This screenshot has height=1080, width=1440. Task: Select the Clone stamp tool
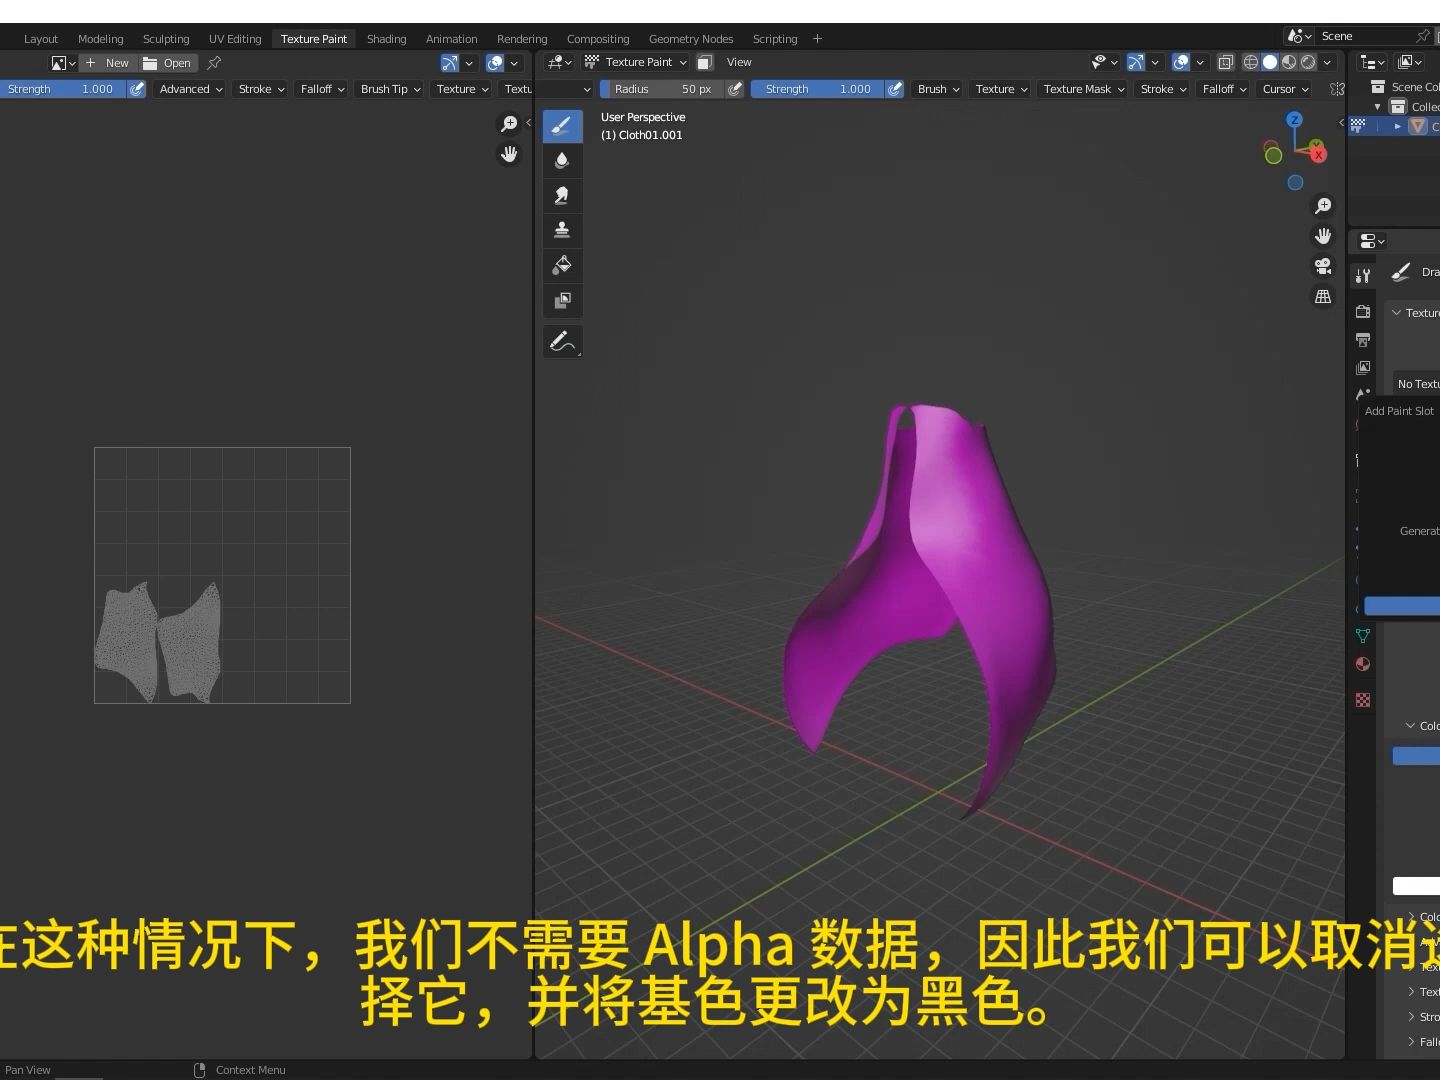click(x=562, y=231)
